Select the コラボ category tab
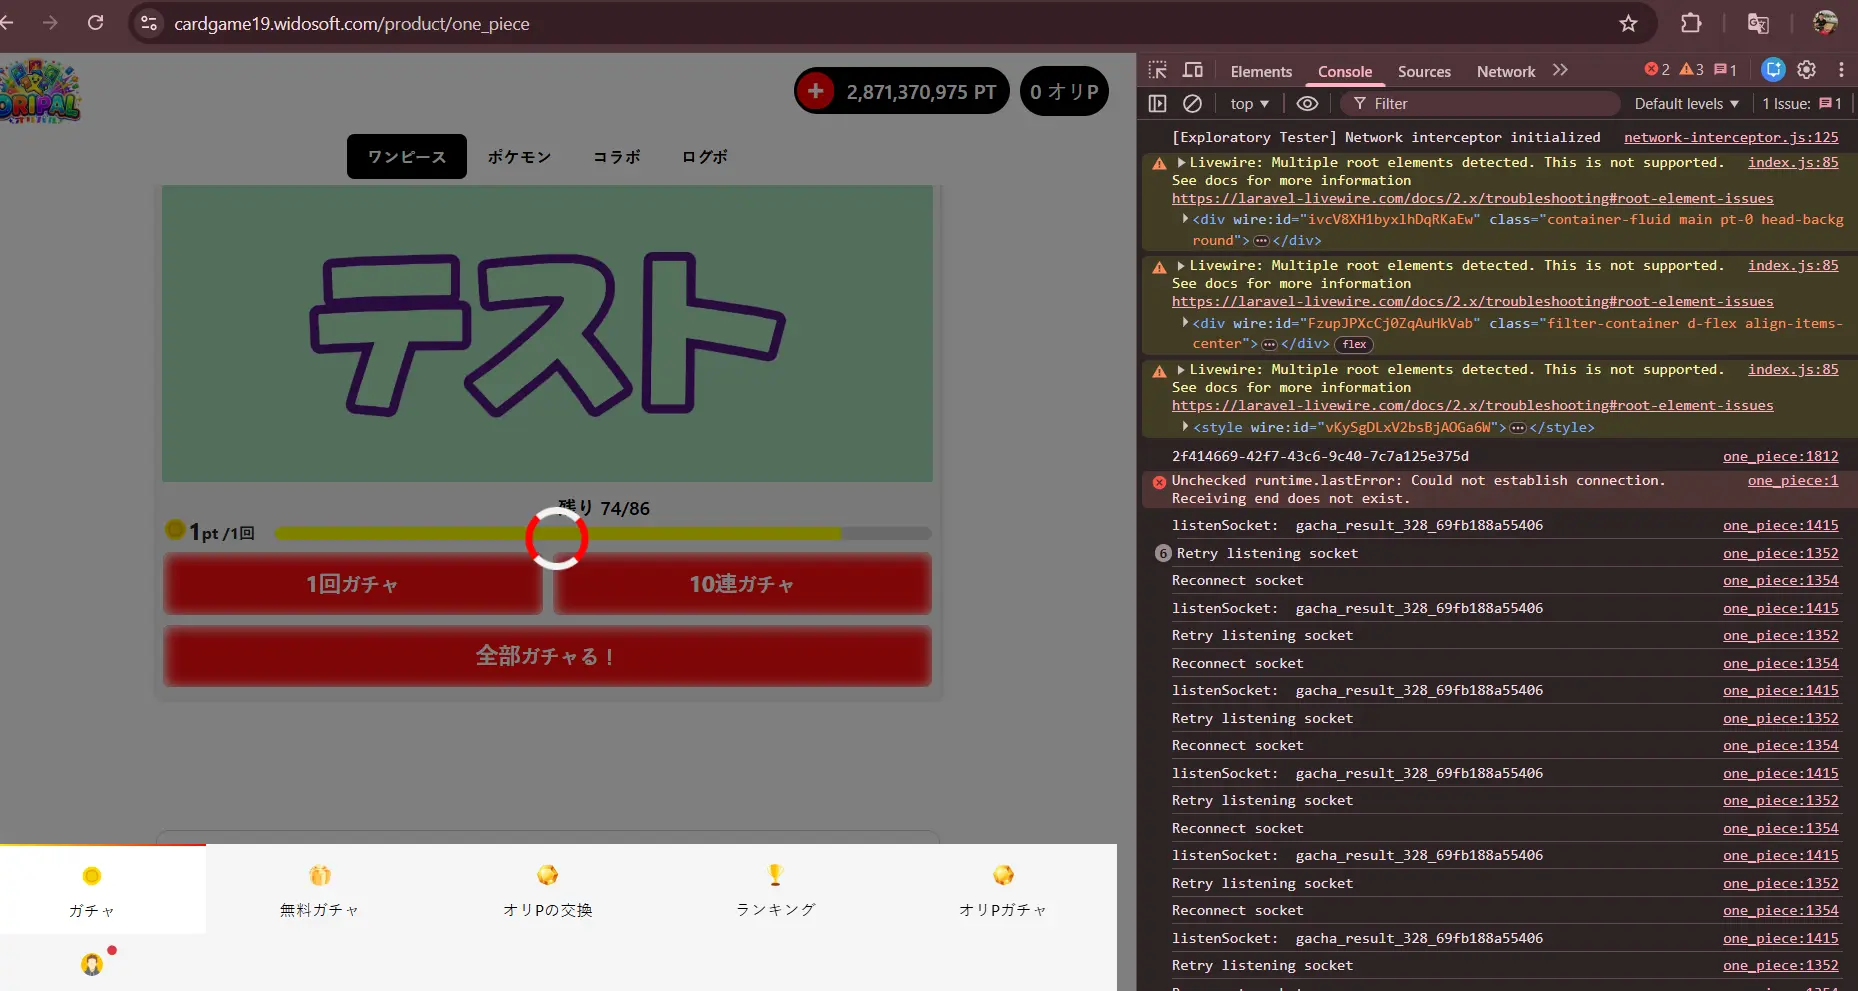Screen dimensions: 1858x991 (x=617, y=157)
